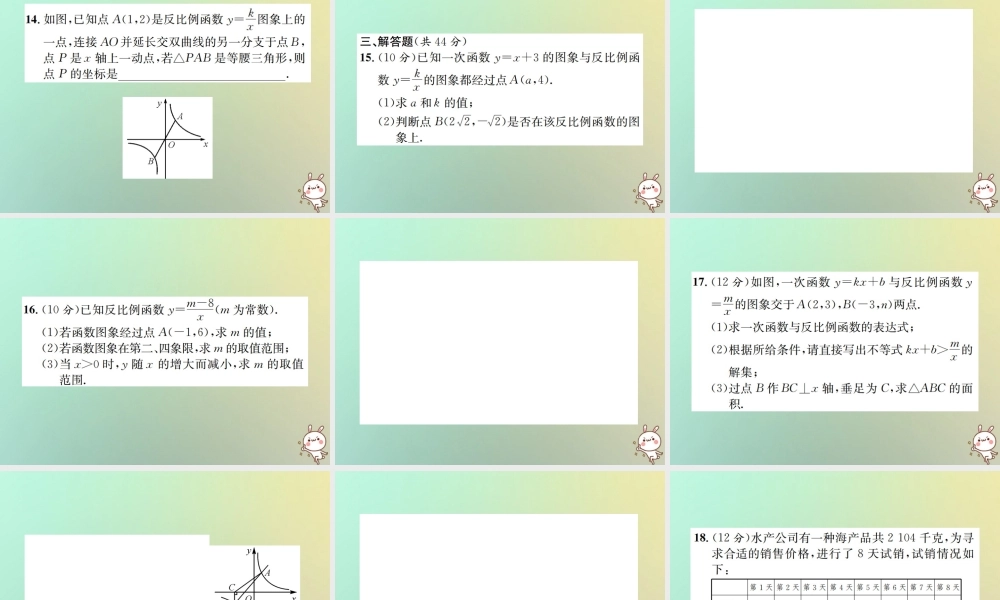Click the '第 8 天' table header cell

click(x=948, y=587)
